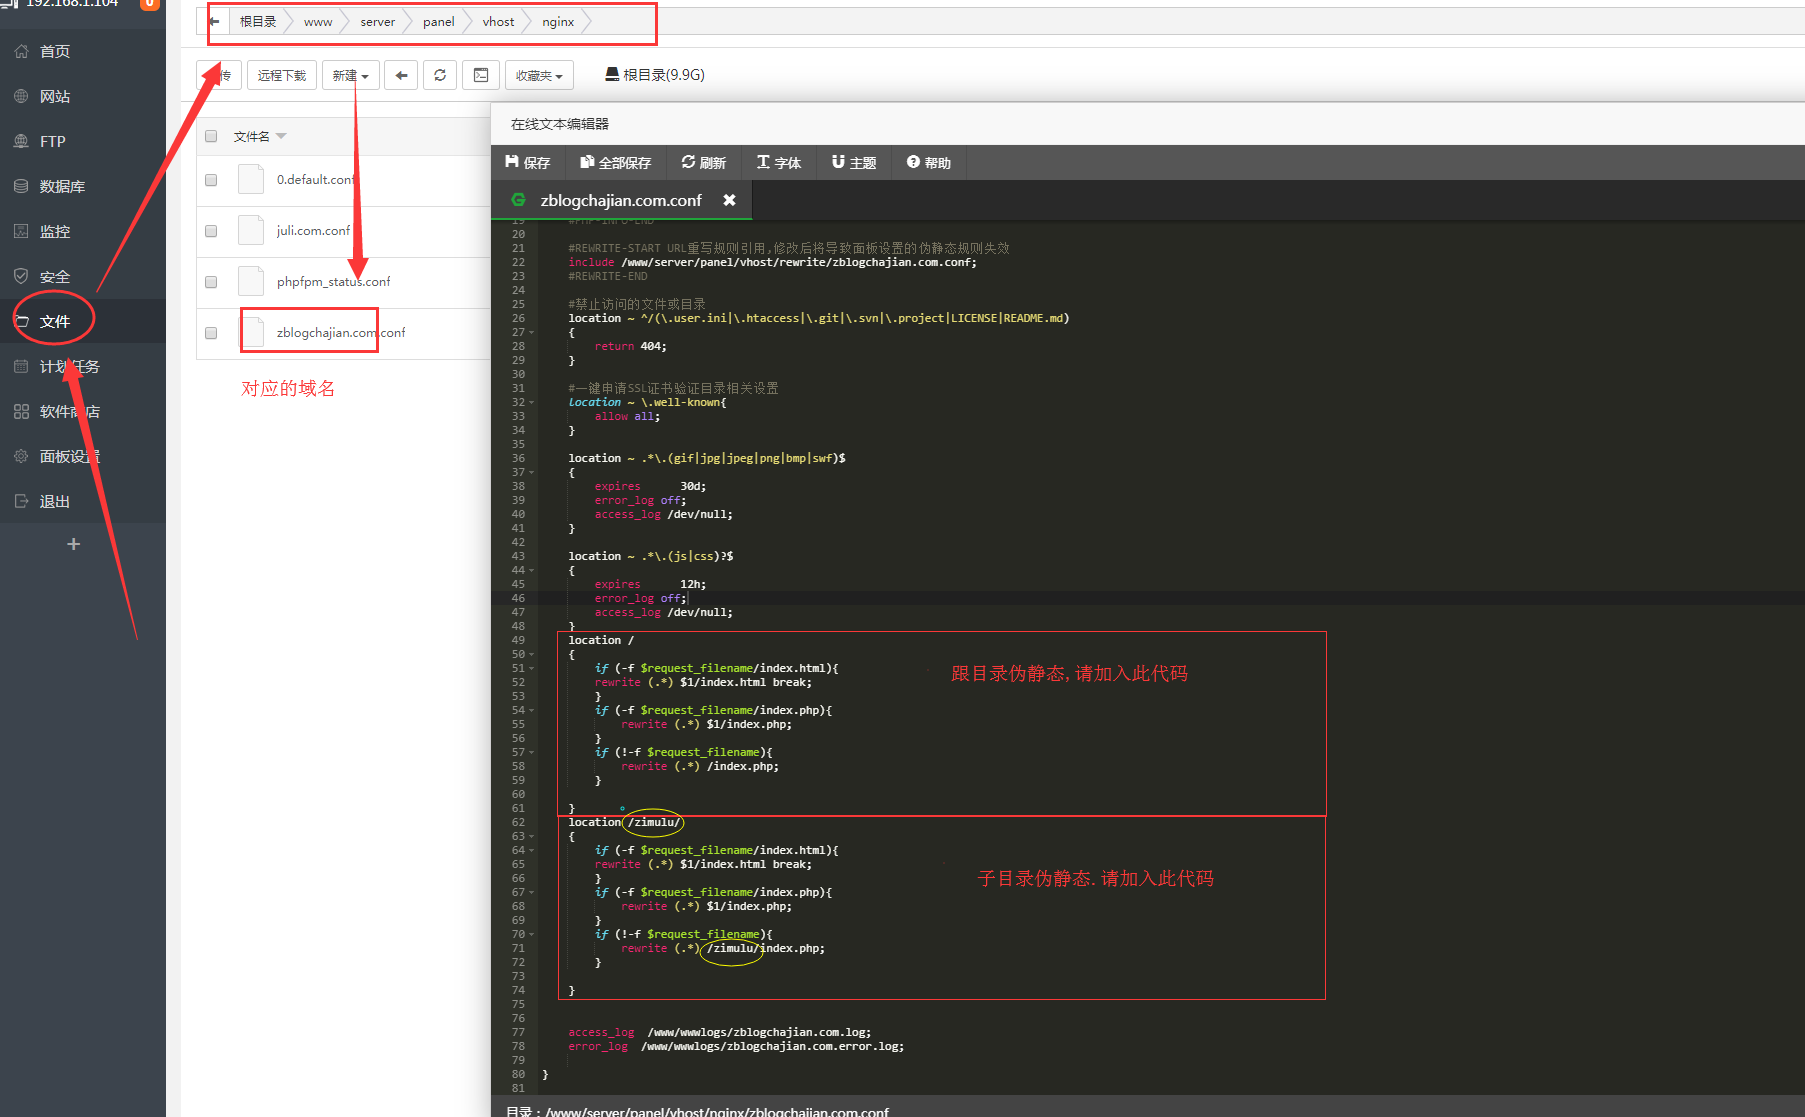The image size is (1805, 1117).
Task: Open file 0.default.conf
Action: coord(316,180)
